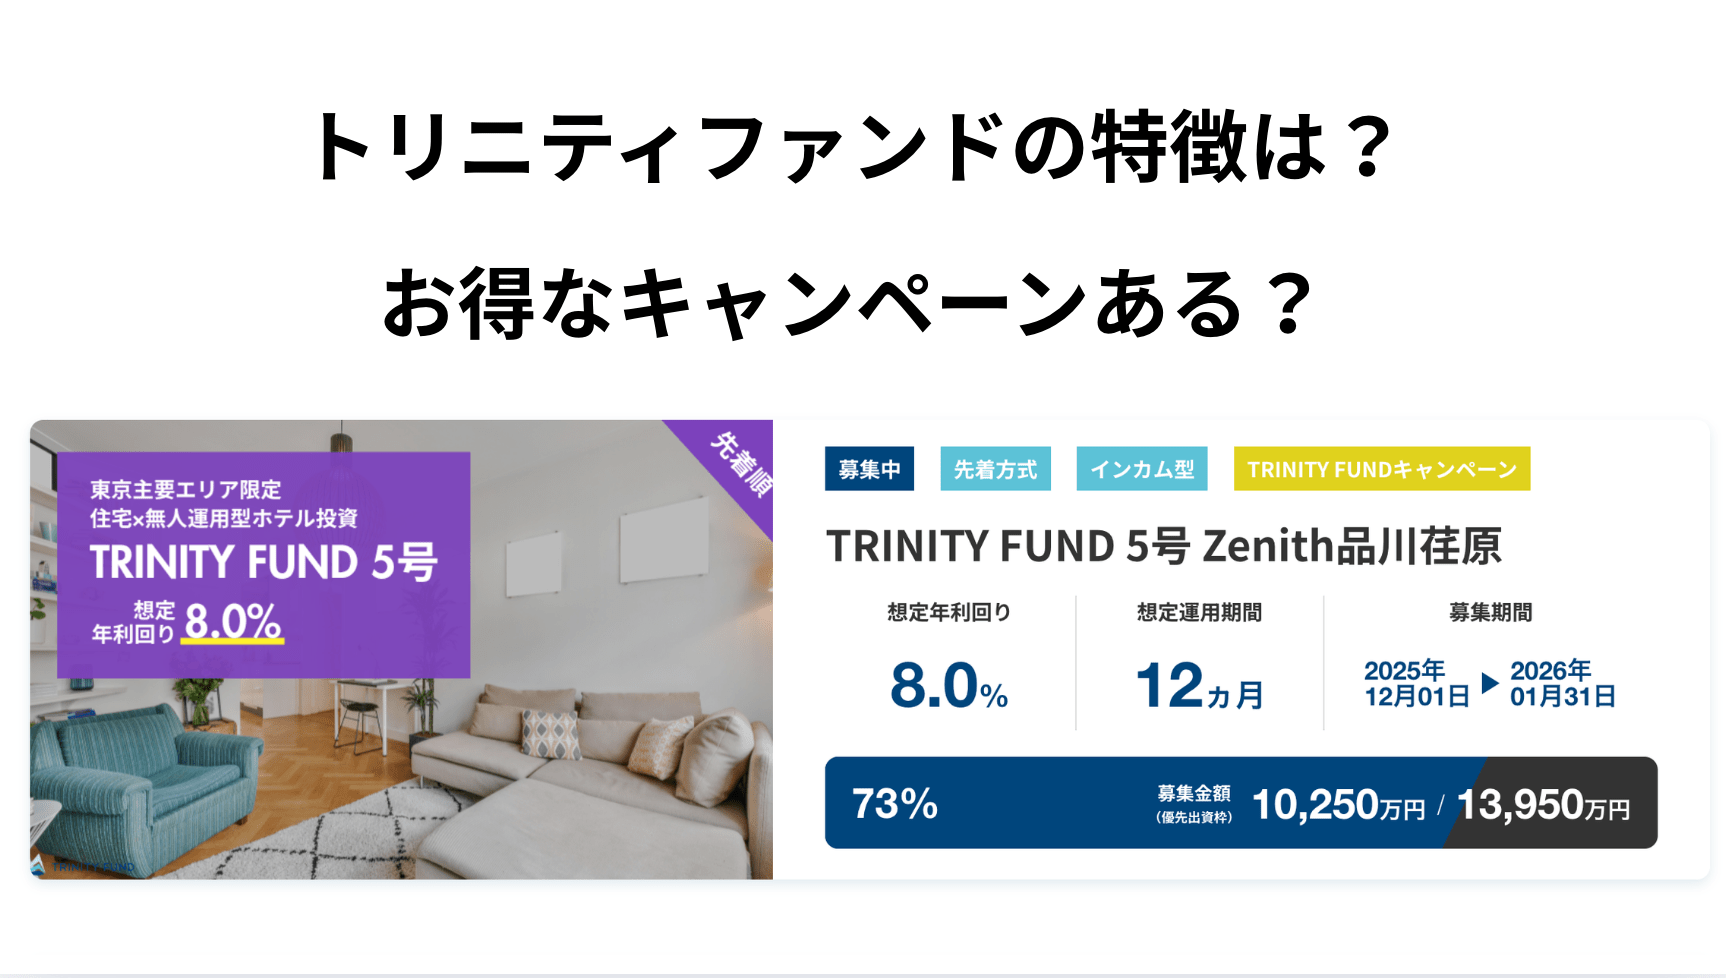Viewport: 1726px width, 978px height.
Task: Click the 2025年12月01日 start date
Action: pyautogui.click(x=1416, y=683)
